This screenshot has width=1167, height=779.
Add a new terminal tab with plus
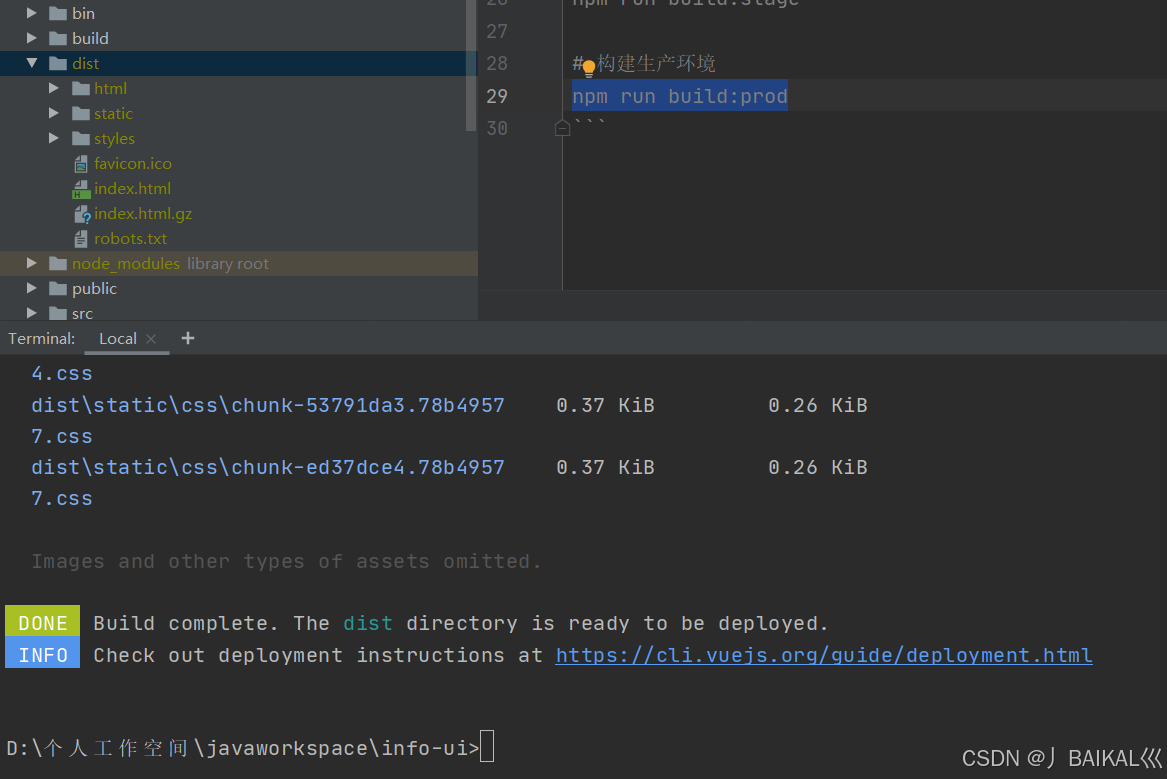click(188, 339)
